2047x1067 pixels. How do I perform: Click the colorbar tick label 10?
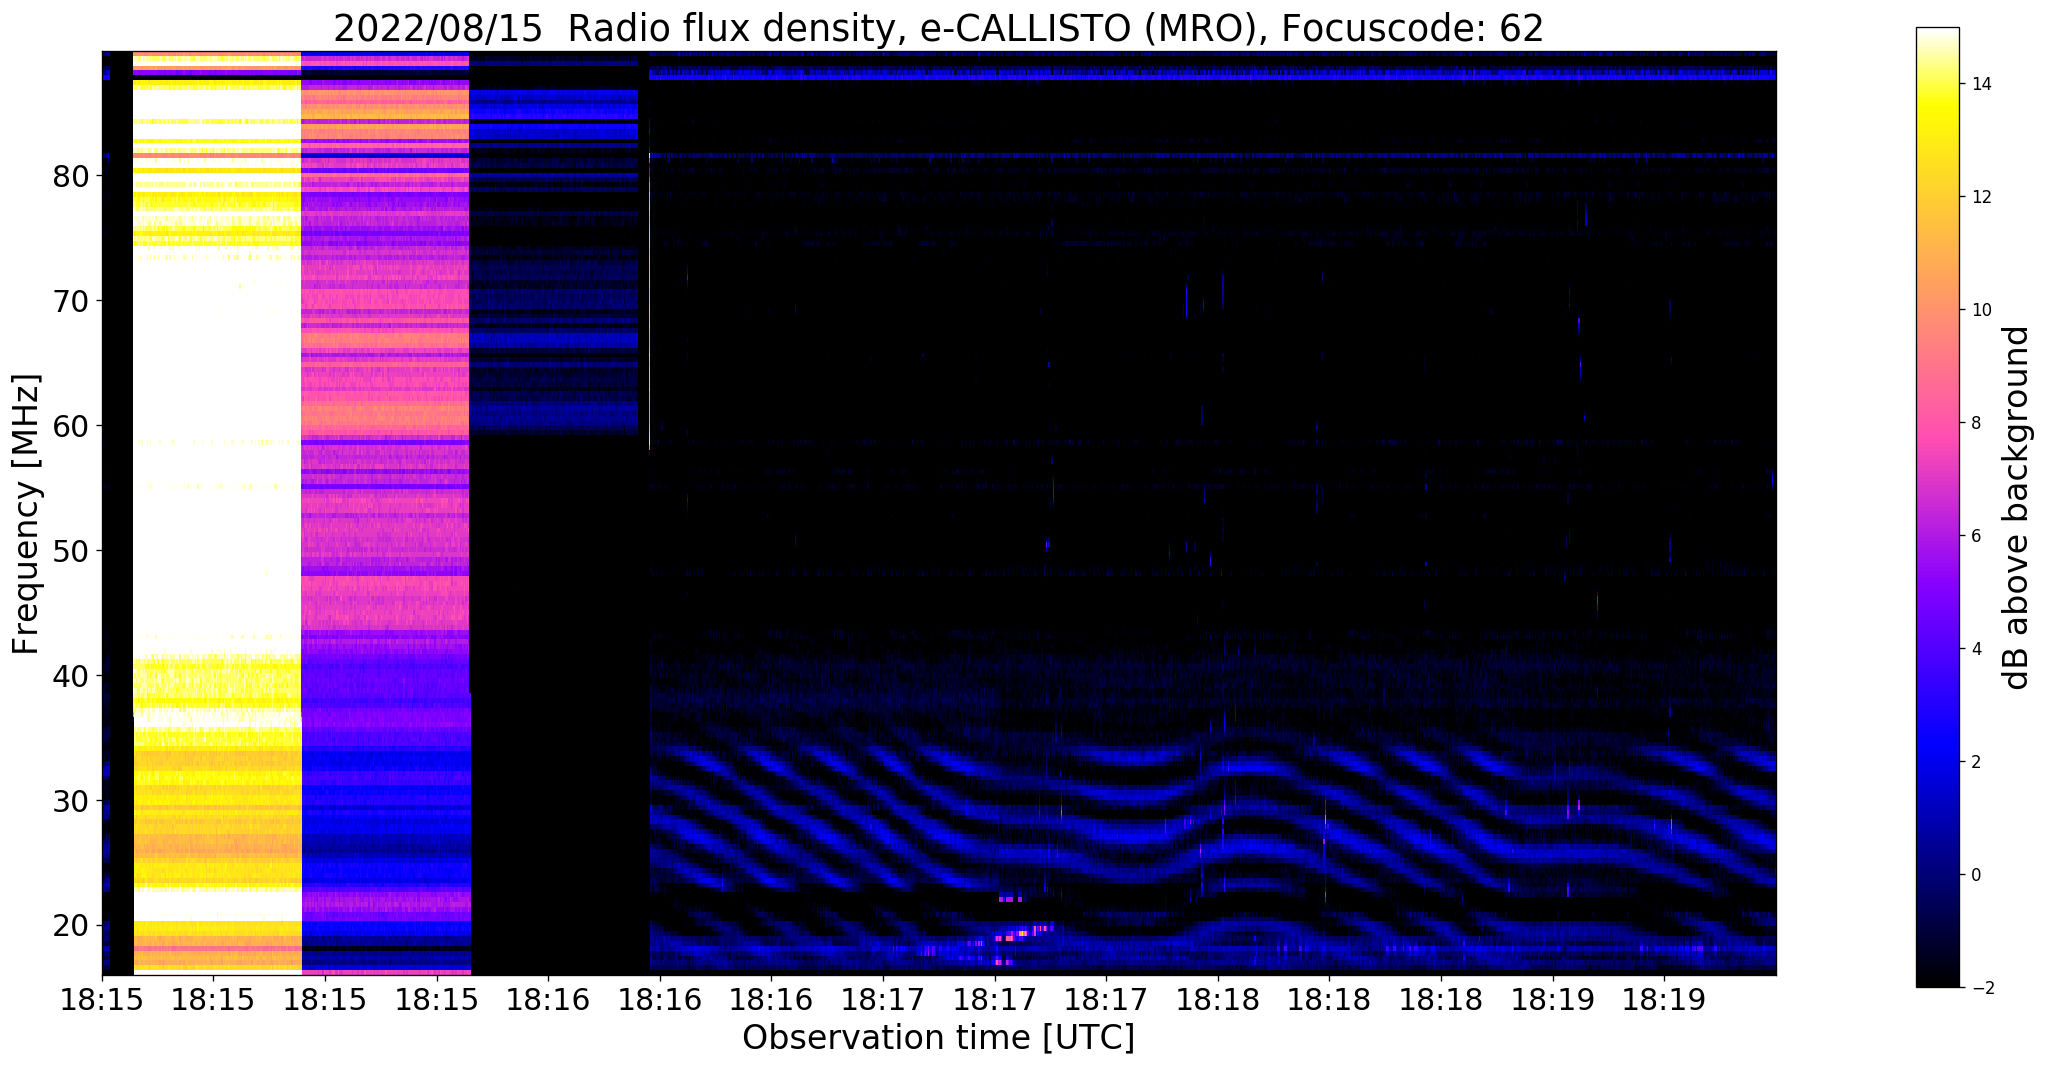[1979, 310]
